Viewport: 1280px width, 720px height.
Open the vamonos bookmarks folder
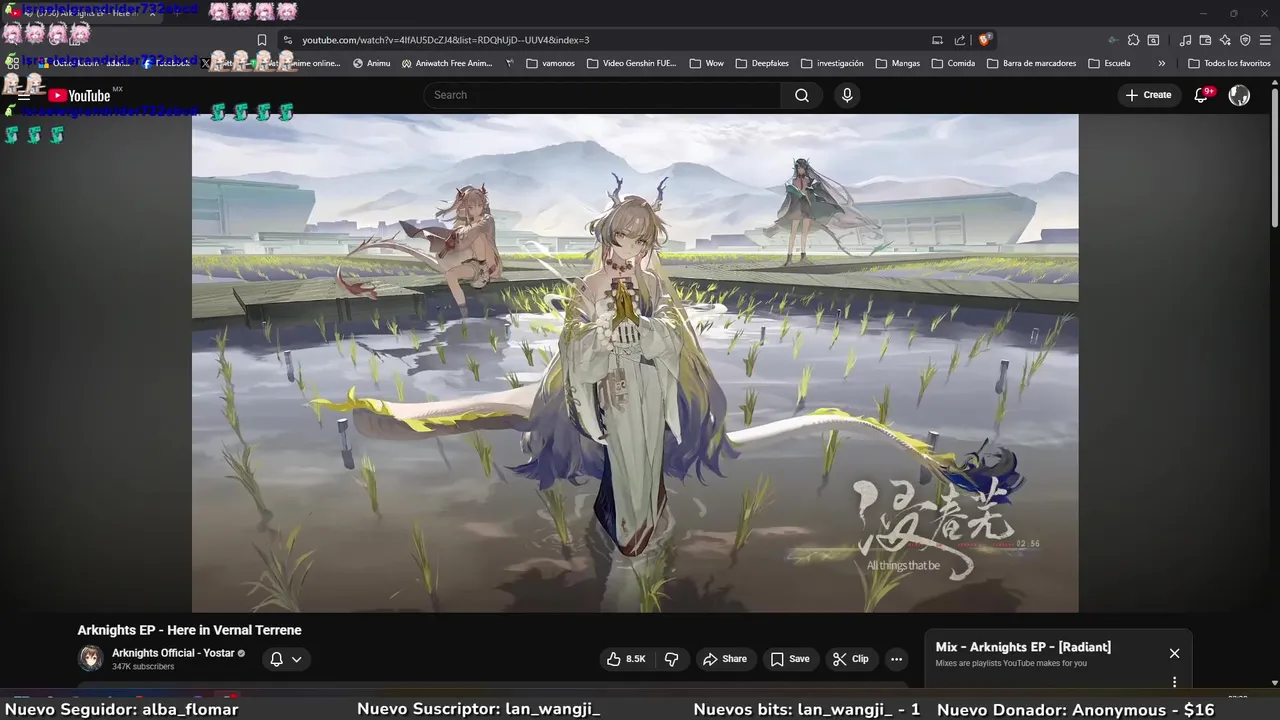[x=550, y=63]
